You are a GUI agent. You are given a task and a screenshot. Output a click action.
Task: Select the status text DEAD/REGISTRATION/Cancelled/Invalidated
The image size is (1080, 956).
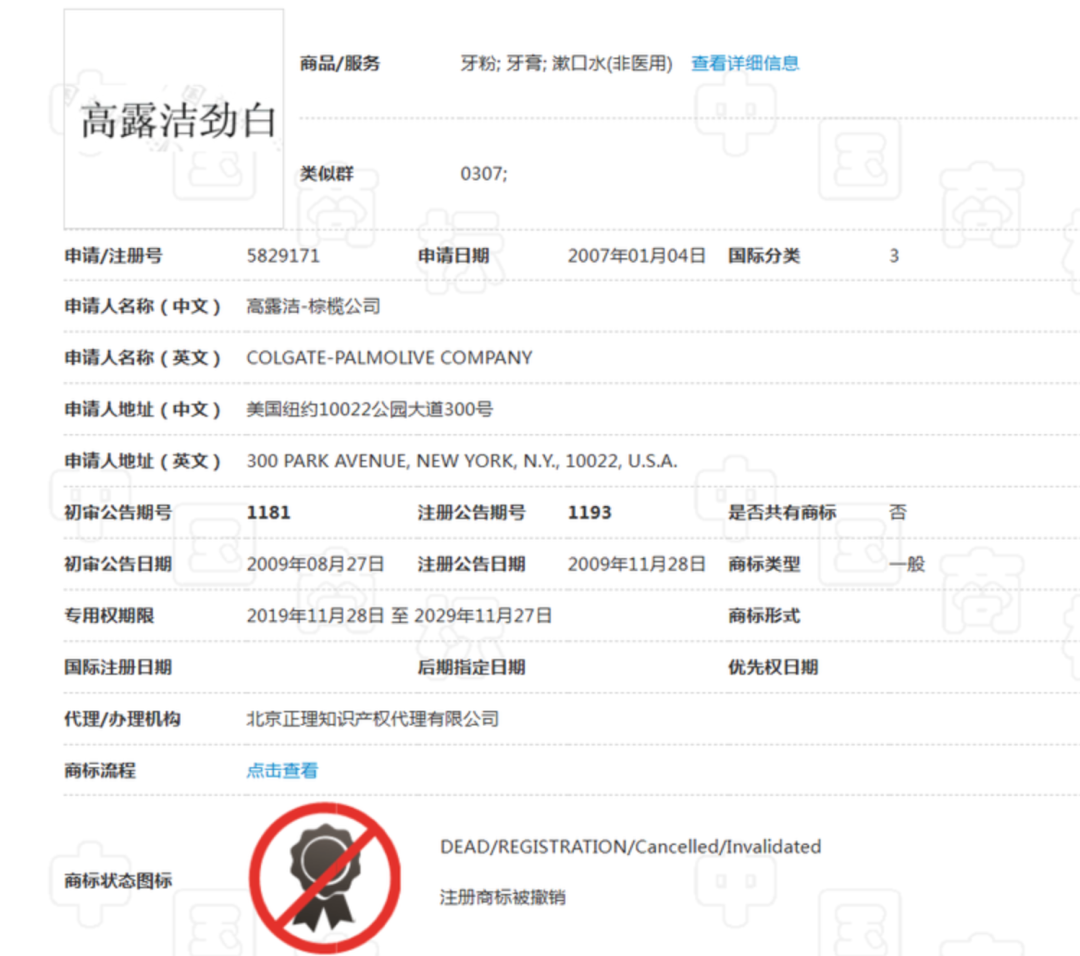point(630,846)
